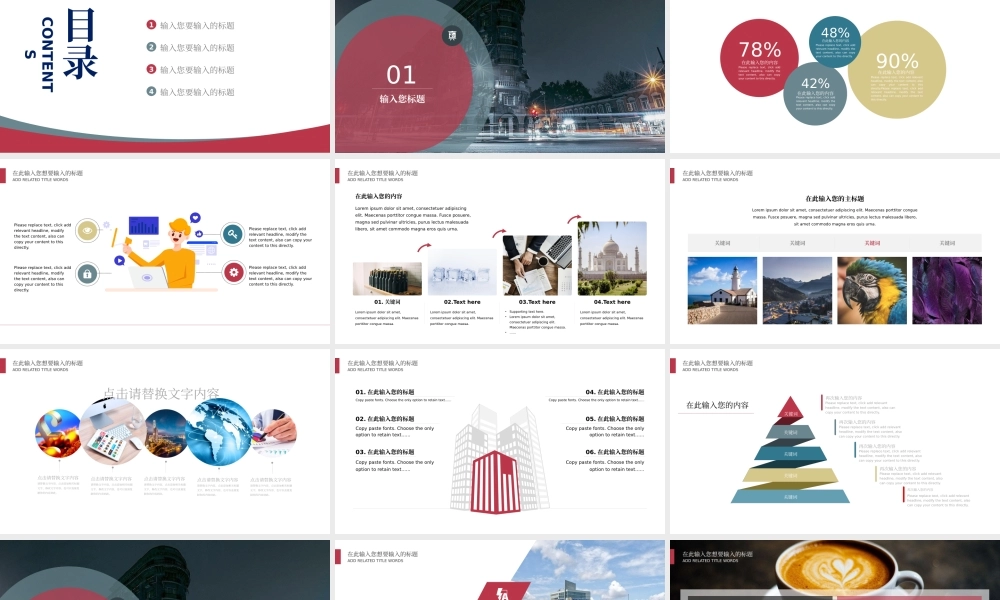Image resolution: width=1000 pixels, height=600 pixels.
Task: Click the dark badge icon above 01
Action: [x=452, y=36]
